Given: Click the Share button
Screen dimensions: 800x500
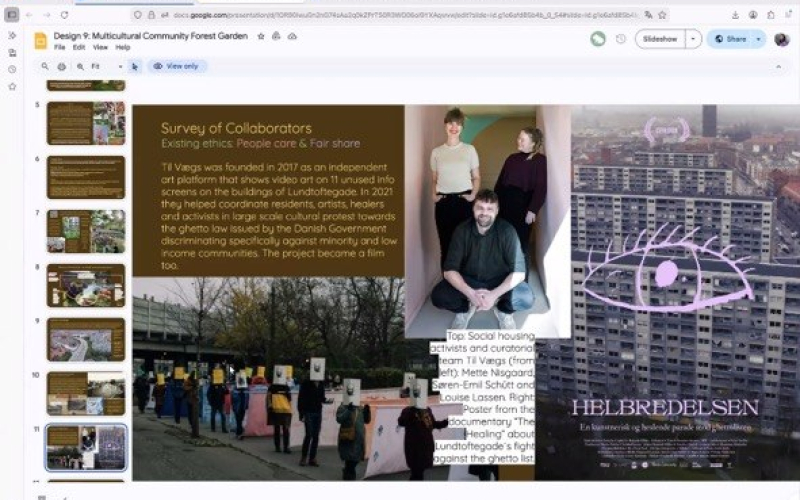Looking at the screenshot, I should click(730, 39).
